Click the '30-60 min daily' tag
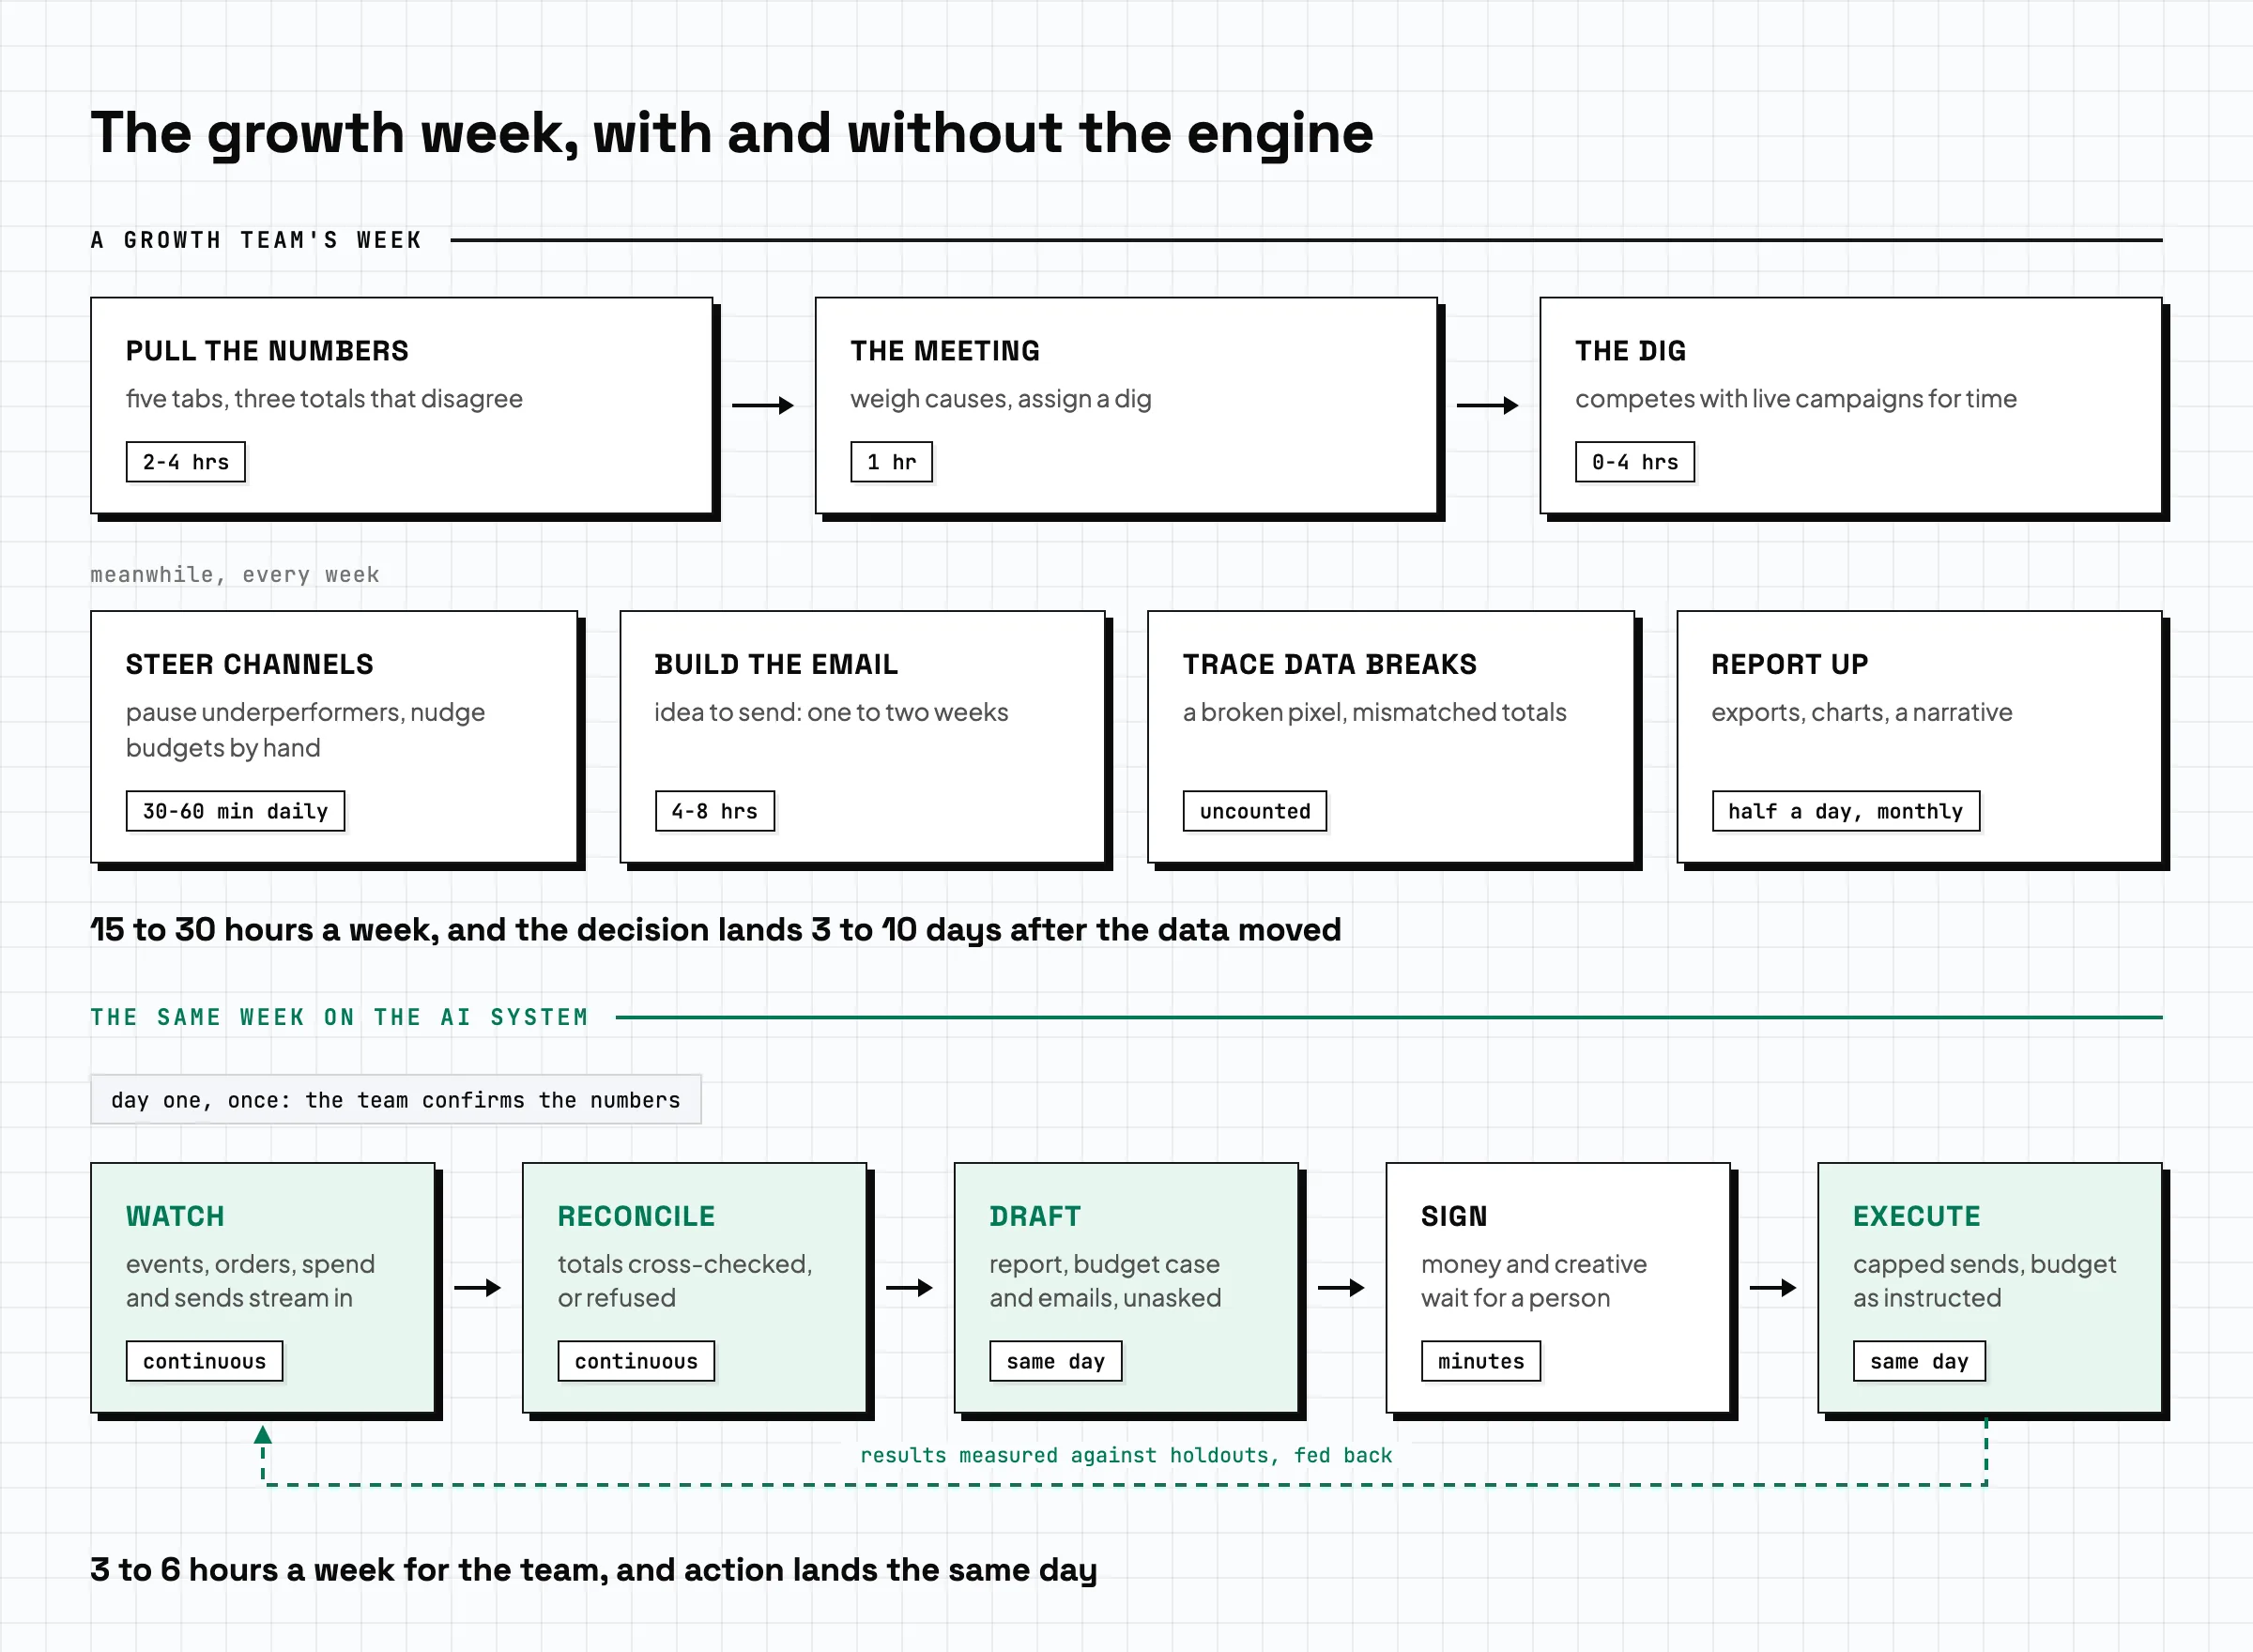 coord(235,811)
